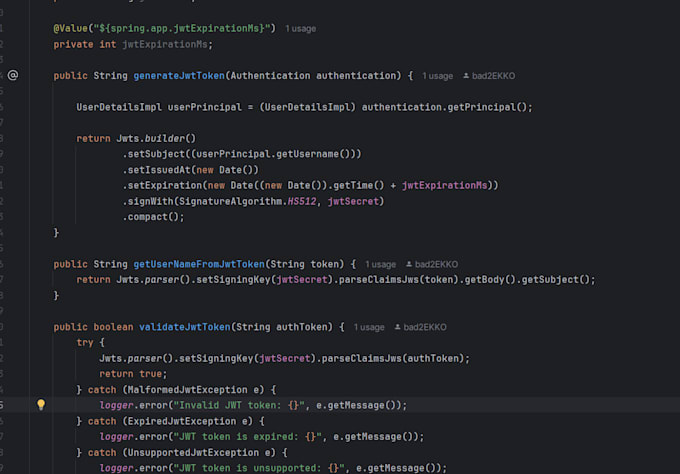
Task: Click the .setSubject call line
Action: [x=242, y=154]
